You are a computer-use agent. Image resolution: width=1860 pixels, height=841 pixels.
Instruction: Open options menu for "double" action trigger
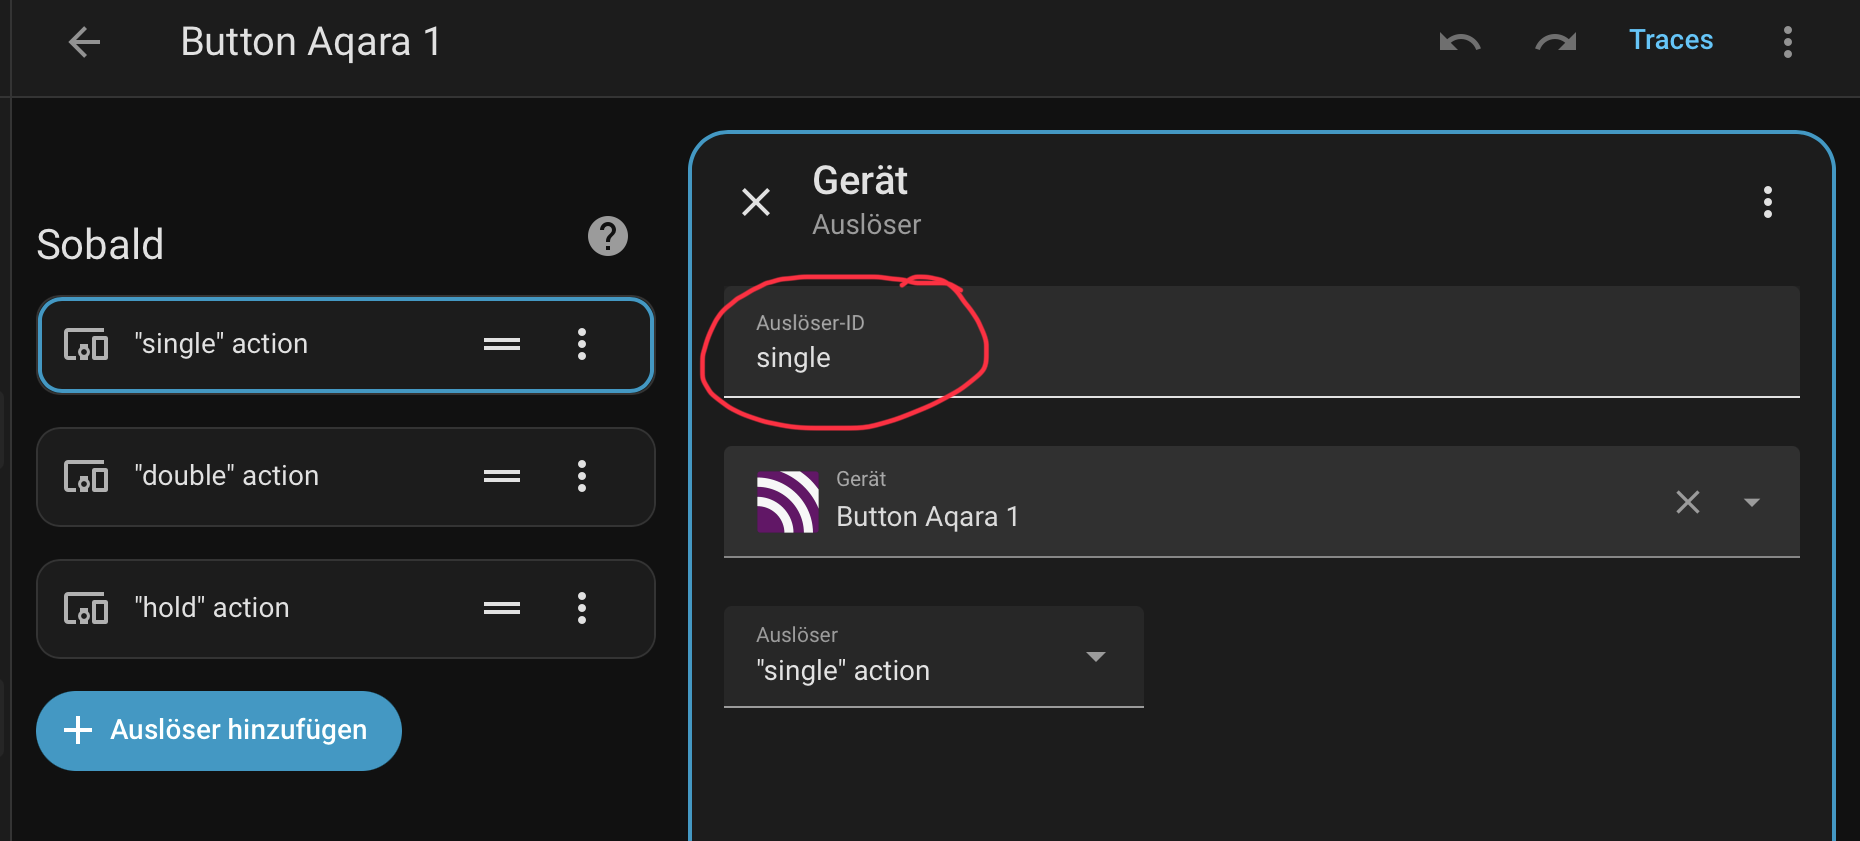click(582, 476)
